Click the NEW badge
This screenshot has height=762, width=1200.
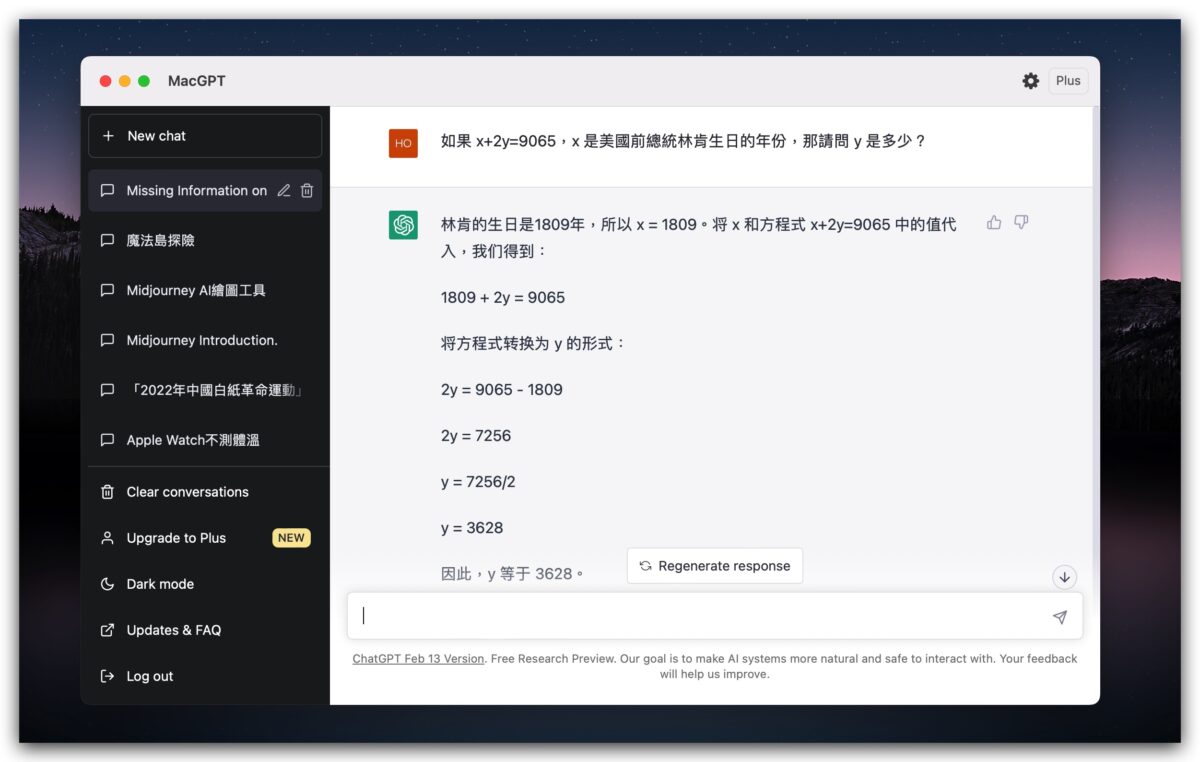[291, 538]
